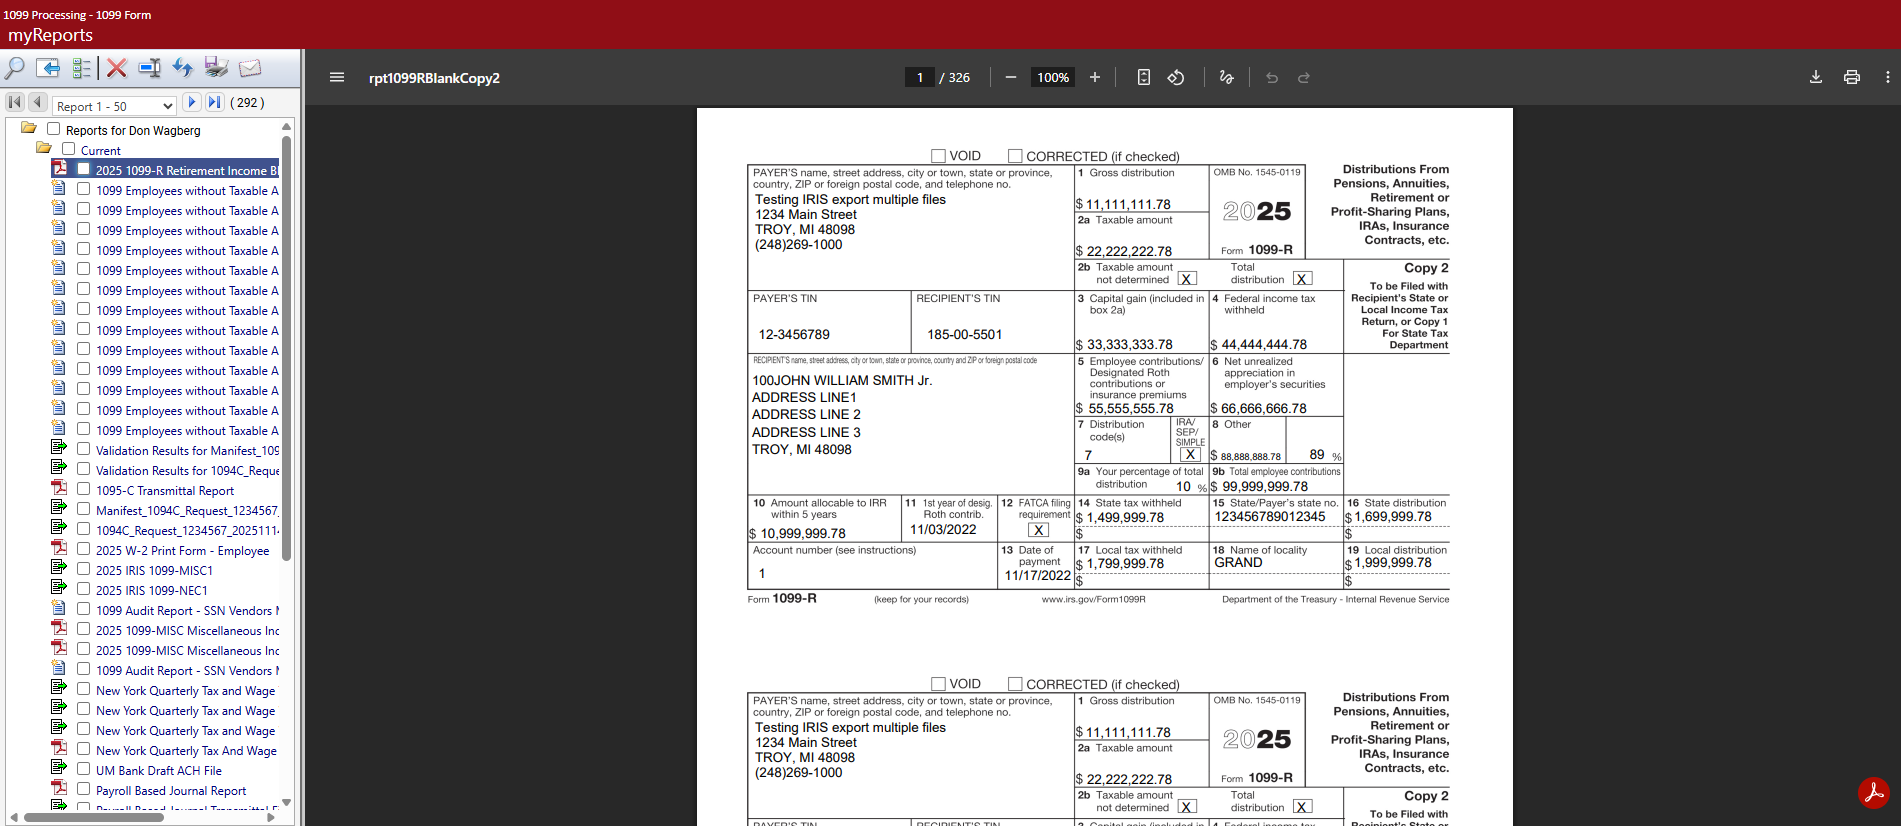
Task: Email report using envelope icon
Action: [250, 68]
